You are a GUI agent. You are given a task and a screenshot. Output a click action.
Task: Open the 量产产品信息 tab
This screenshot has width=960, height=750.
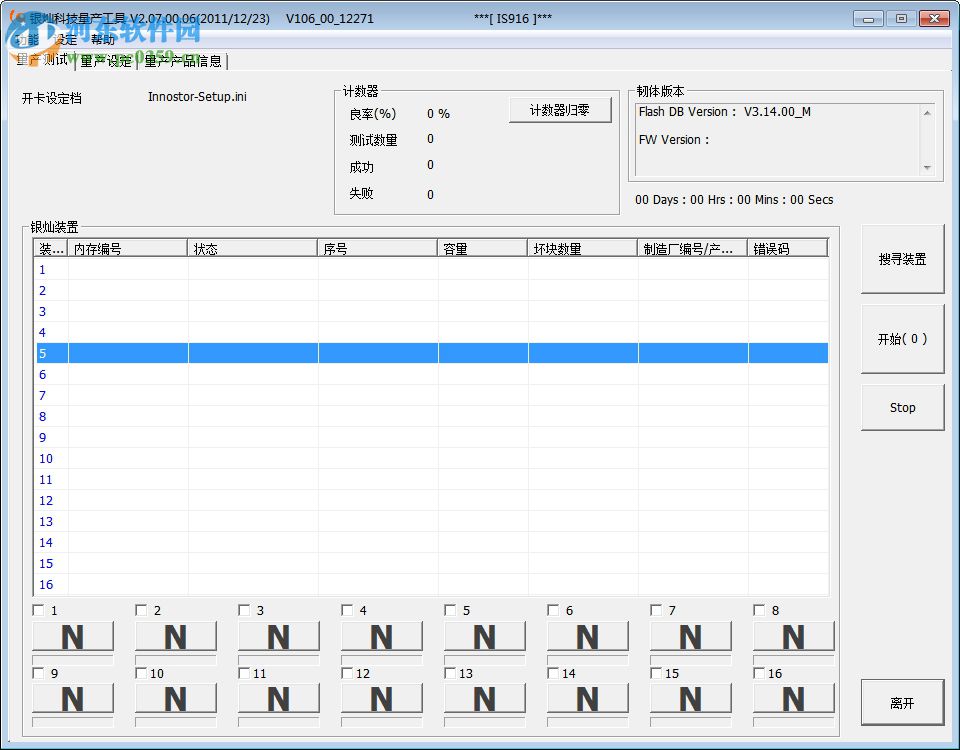pos(183,60)
